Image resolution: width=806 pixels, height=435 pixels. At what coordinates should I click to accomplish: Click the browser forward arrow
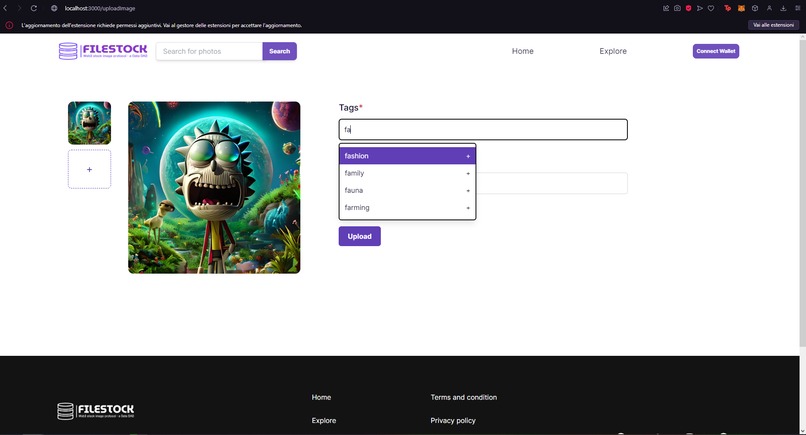(19, 8)
